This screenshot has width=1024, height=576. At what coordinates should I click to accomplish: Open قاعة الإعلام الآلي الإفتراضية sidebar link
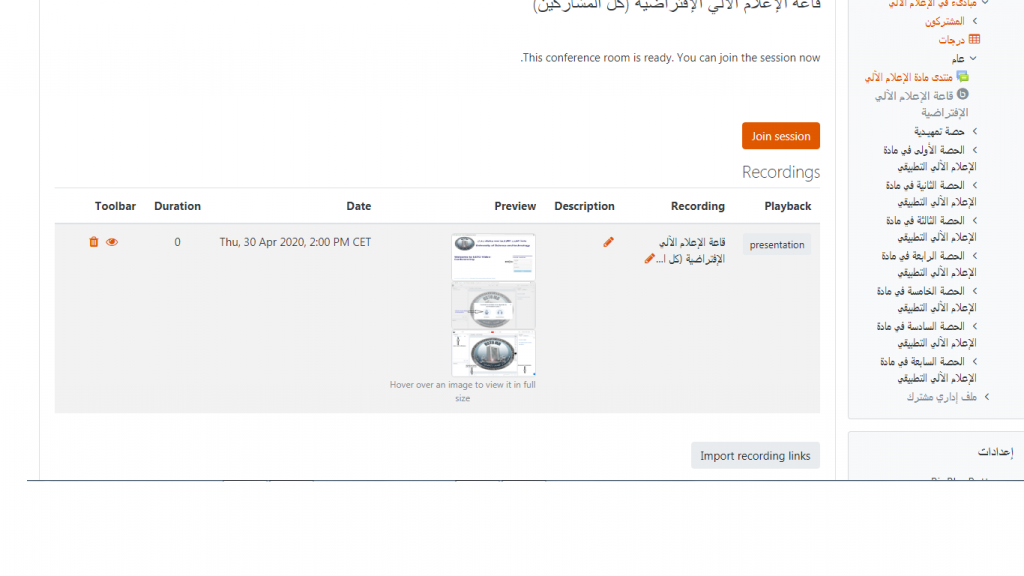tap(922, 104)
